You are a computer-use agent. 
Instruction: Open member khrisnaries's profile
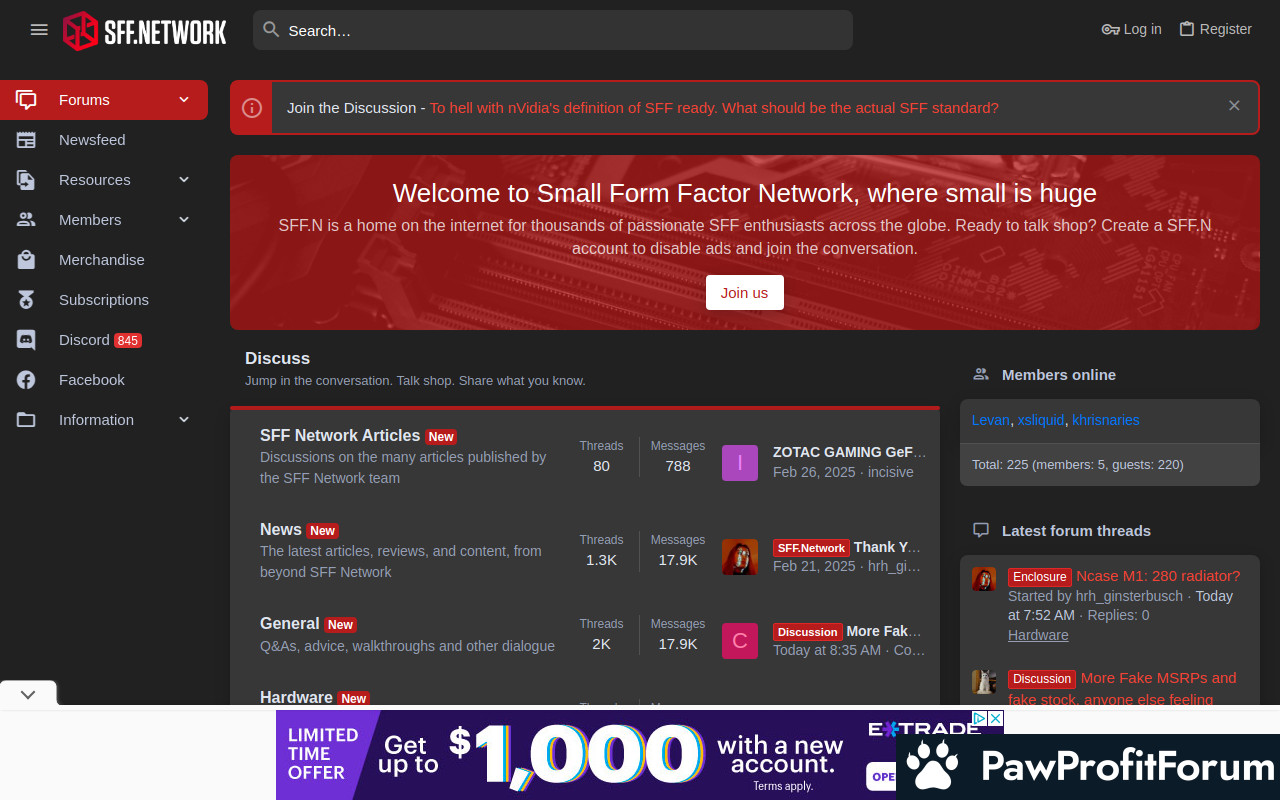click(x=1106, y=420)
